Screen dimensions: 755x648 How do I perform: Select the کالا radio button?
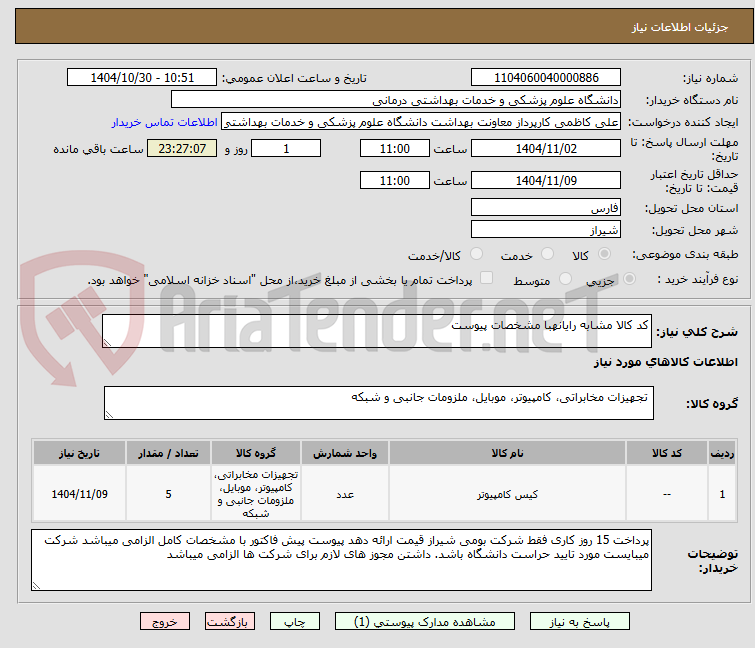pos(604,254)
